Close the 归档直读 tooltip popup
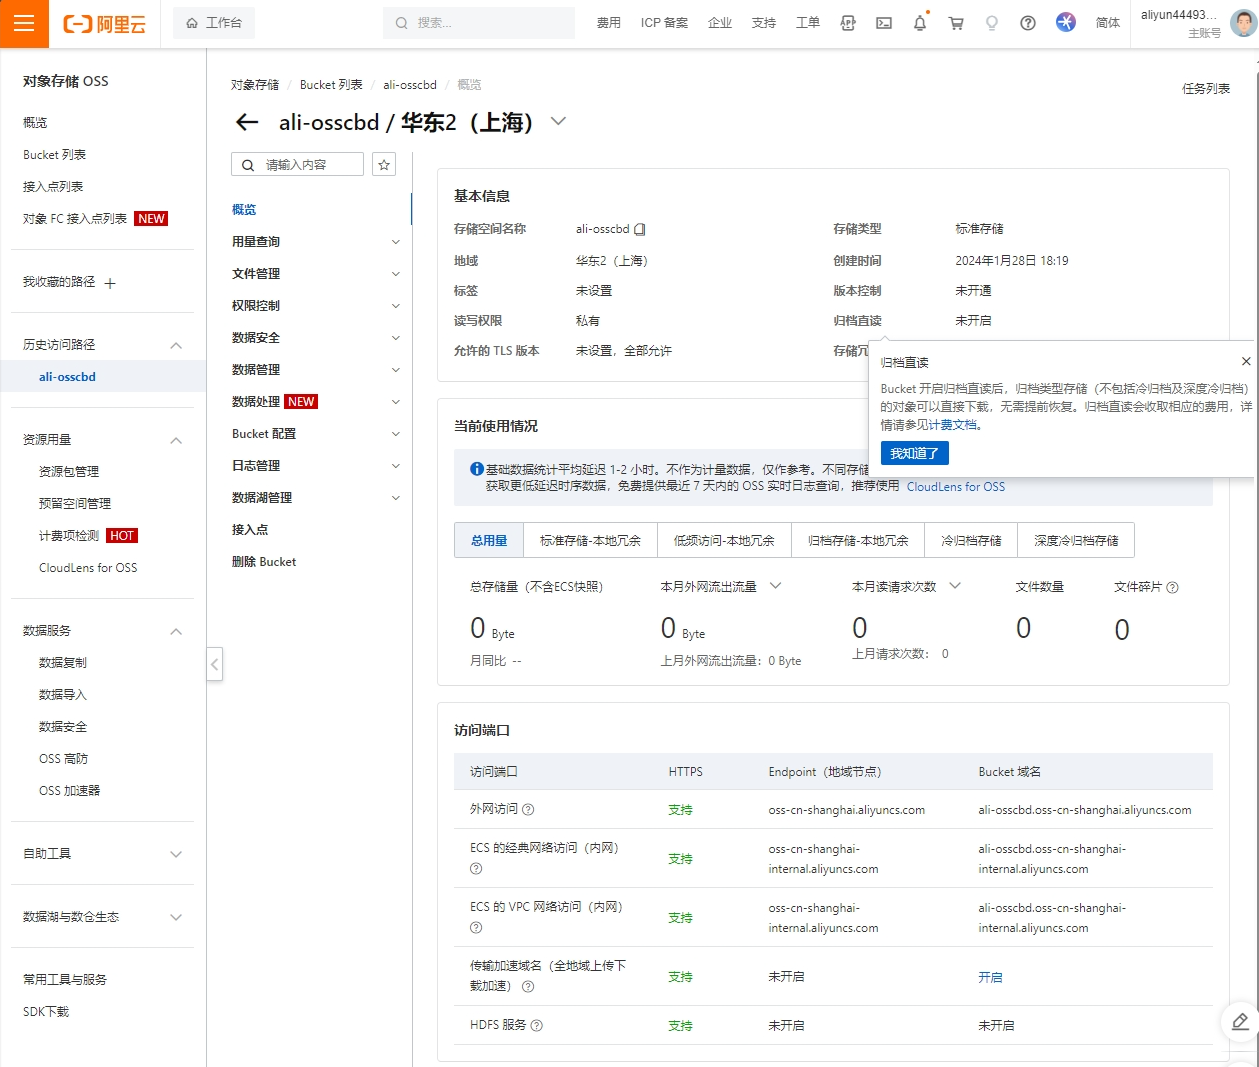The width and height of the screenshot is (1259, 1067). coord(1245,362)
